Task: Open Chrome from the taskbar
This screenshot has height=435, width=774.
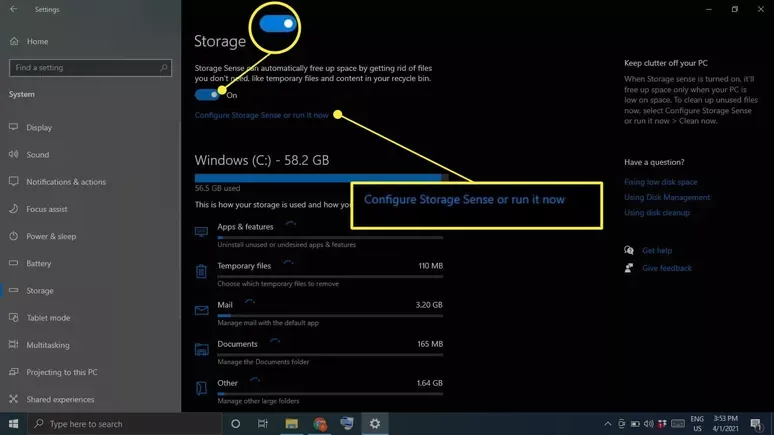Action: [x=319, y=424]
